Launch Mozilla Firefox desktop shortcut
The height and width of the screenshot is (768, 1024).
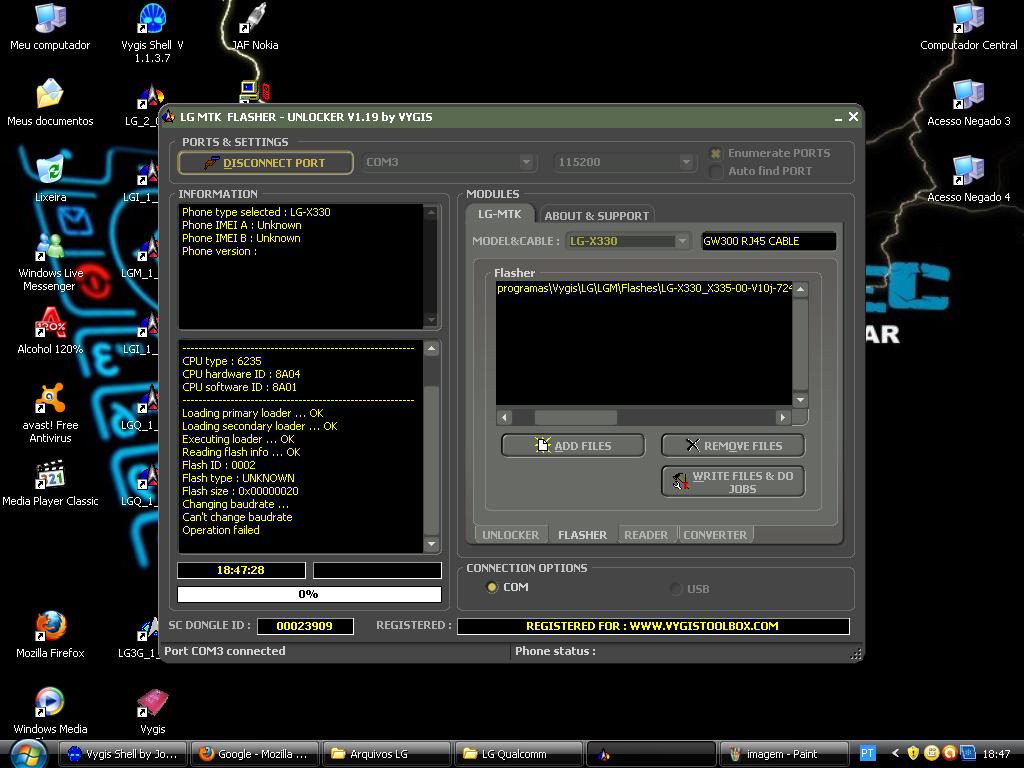click(x=50, y=635)
